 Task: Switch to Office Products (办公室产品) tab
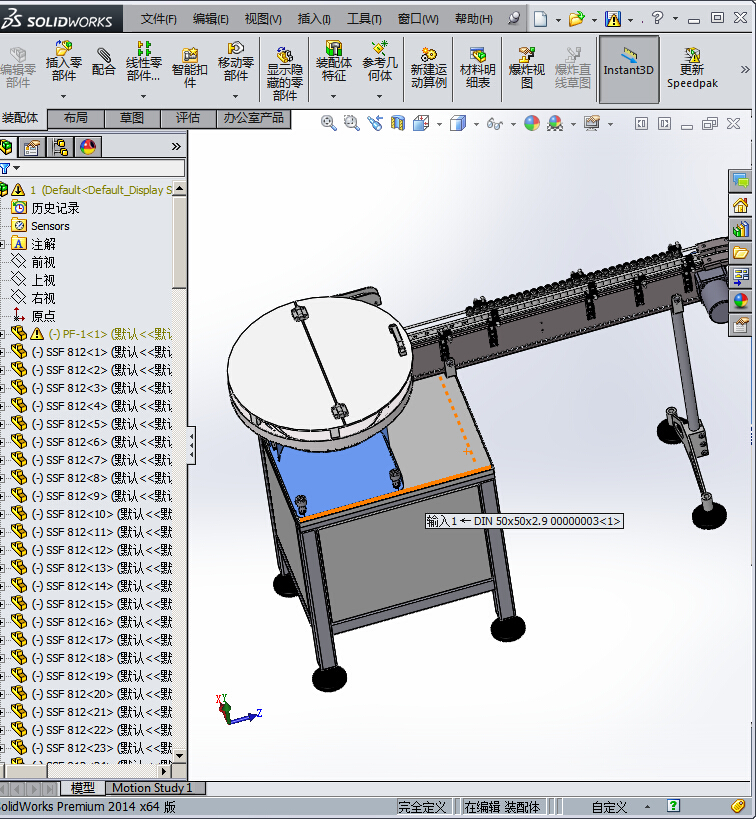click(x=253, y=119)
